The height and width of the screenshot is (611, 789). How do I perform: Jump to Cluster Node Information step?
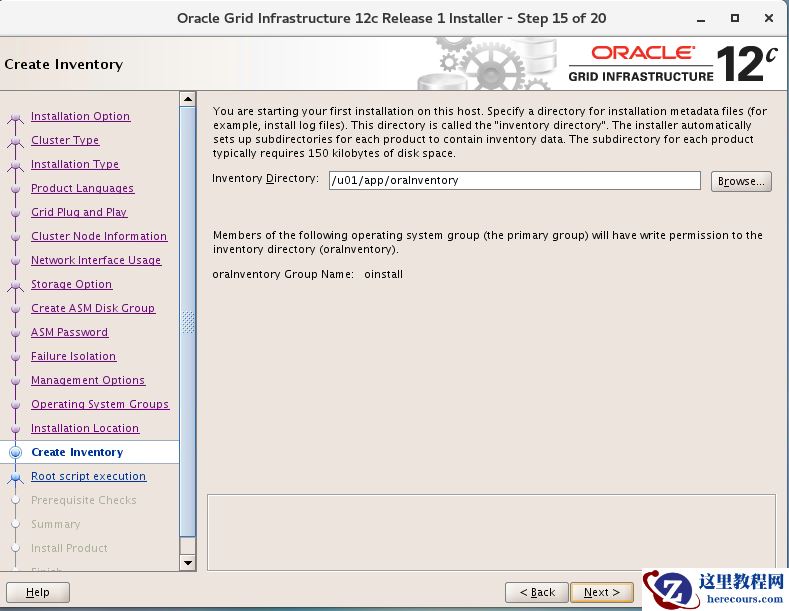[x=99, y=236]
